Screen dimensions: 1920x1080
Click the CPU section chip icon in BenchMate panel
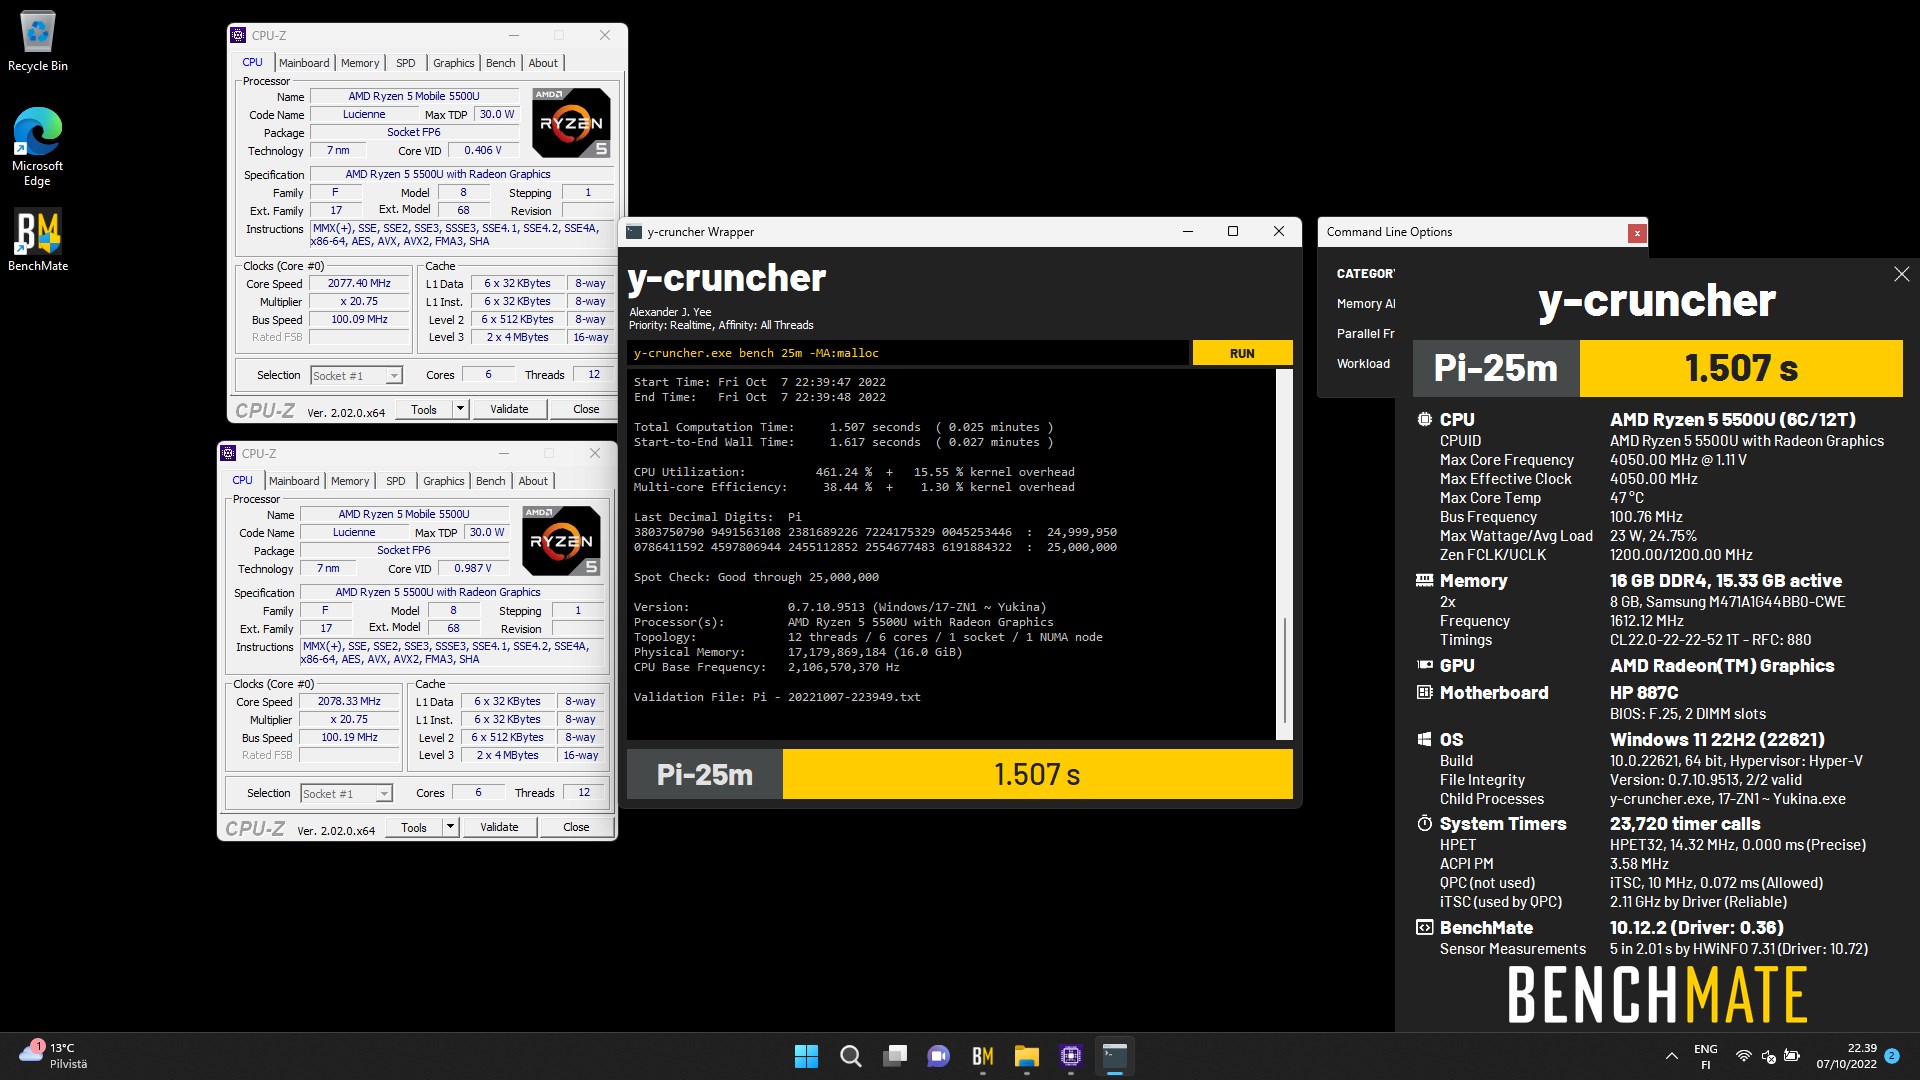click(1424, 420)
